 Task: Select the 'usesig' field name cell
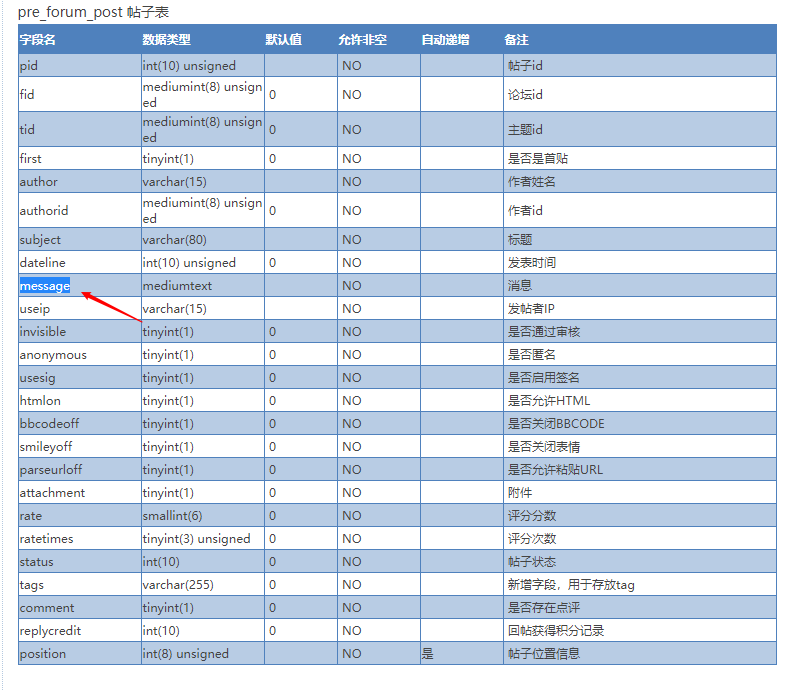[80, 377]
